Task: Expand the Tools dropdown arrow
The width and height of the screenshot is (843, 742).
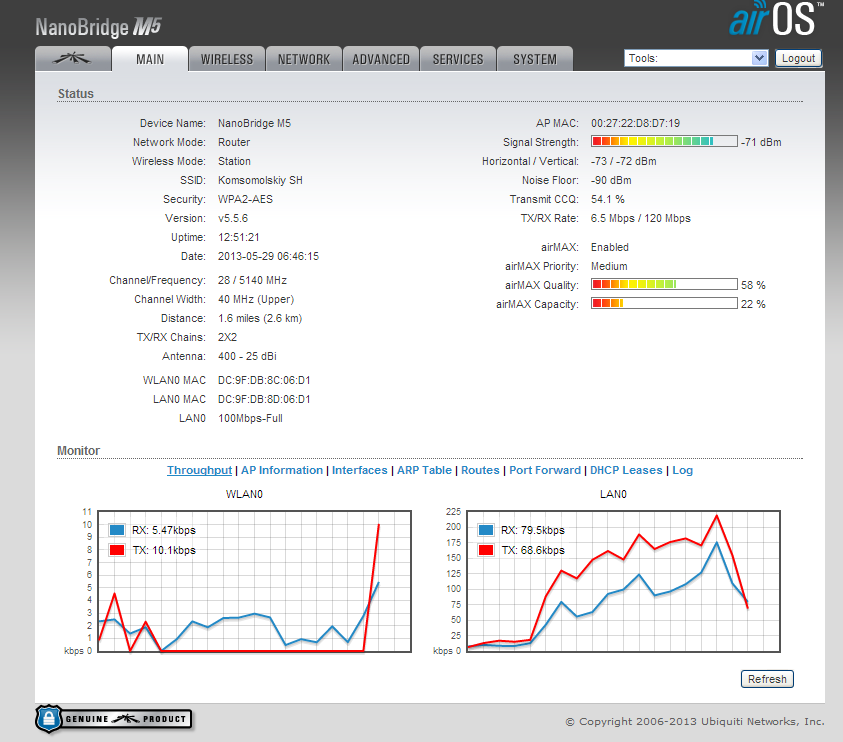Action: tap(759, 58)
